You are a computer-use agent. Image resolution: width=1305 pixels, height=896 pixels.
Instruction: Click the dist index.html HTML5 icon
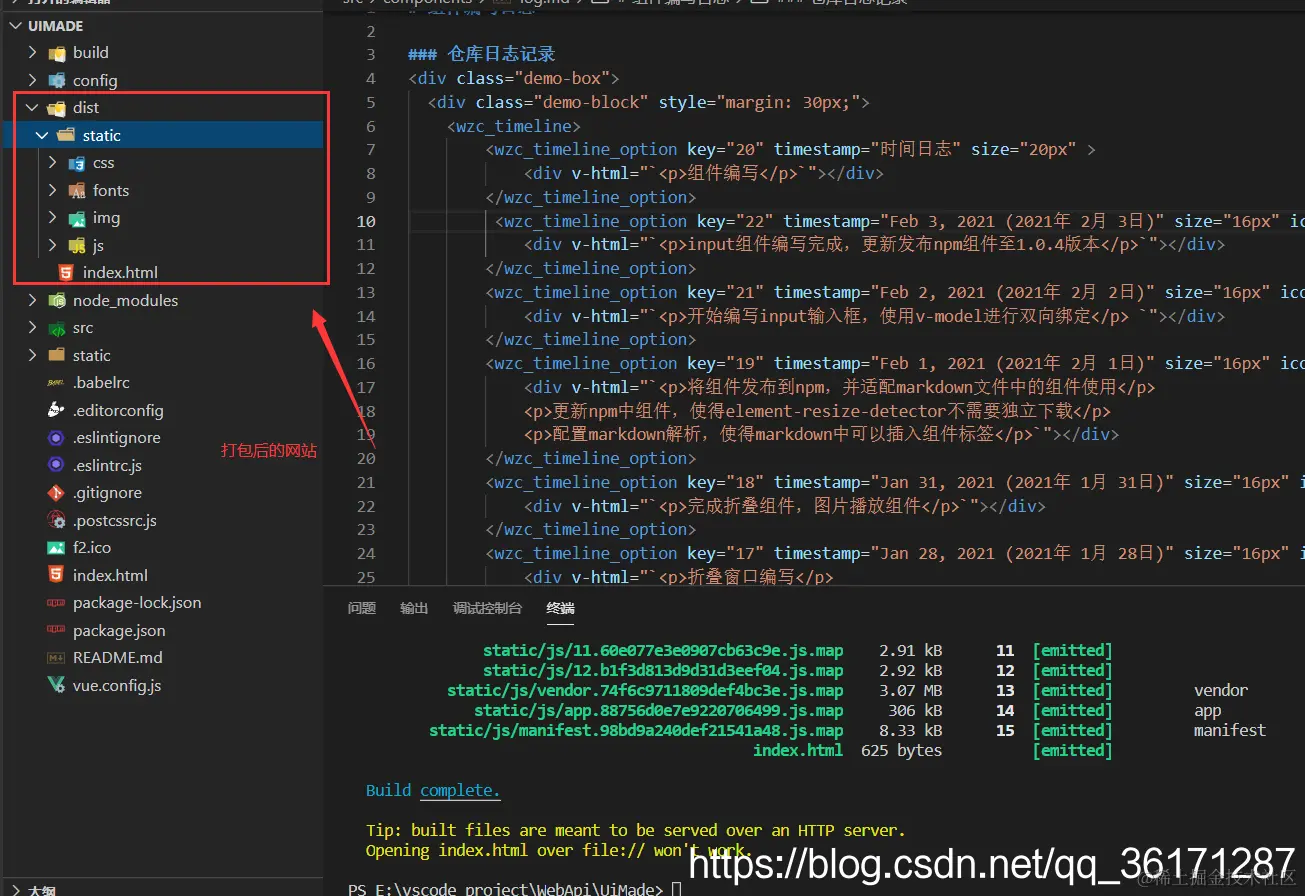(67, 273)
